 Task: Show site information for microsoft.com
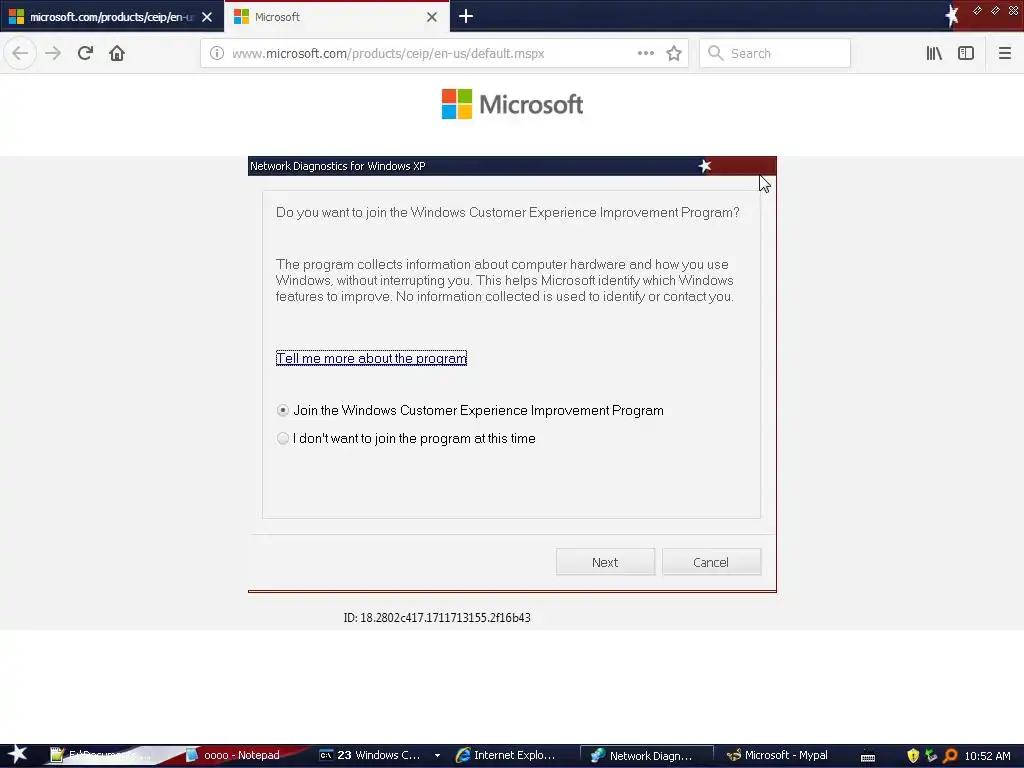pyautogui.click(x=217, y=53)
